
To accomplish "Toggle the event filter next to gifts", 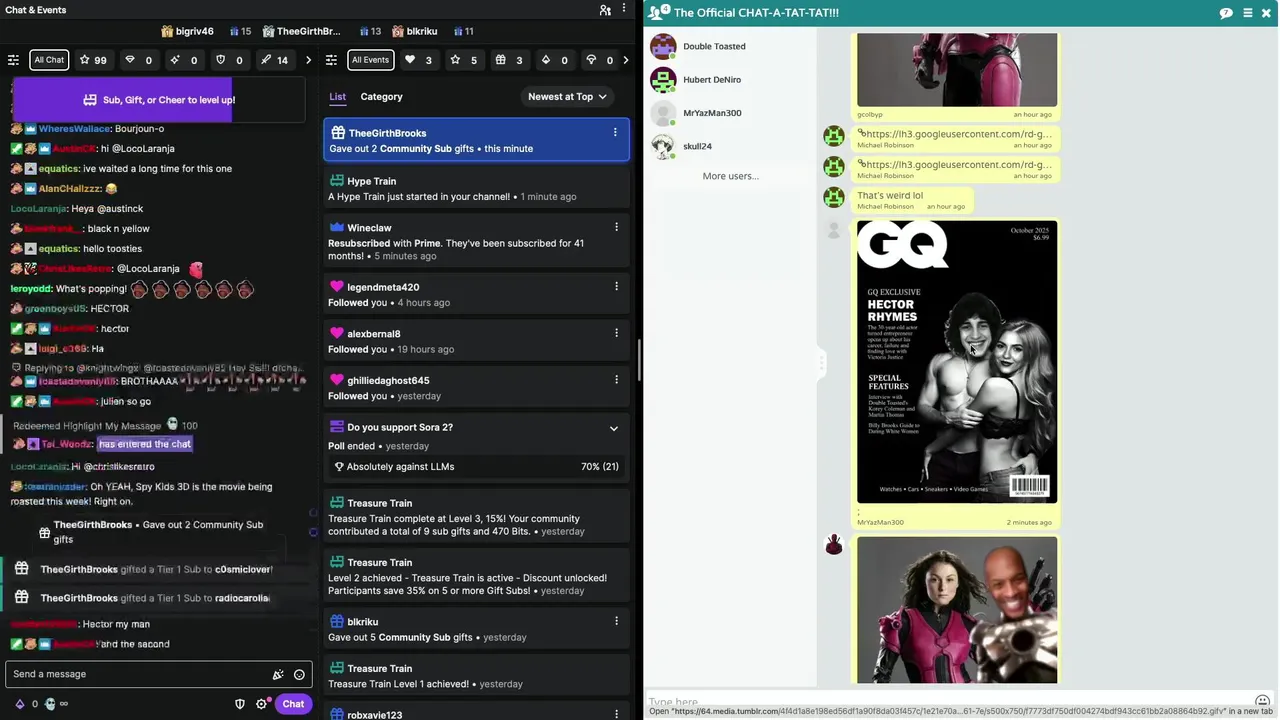I will click(554, 60).
